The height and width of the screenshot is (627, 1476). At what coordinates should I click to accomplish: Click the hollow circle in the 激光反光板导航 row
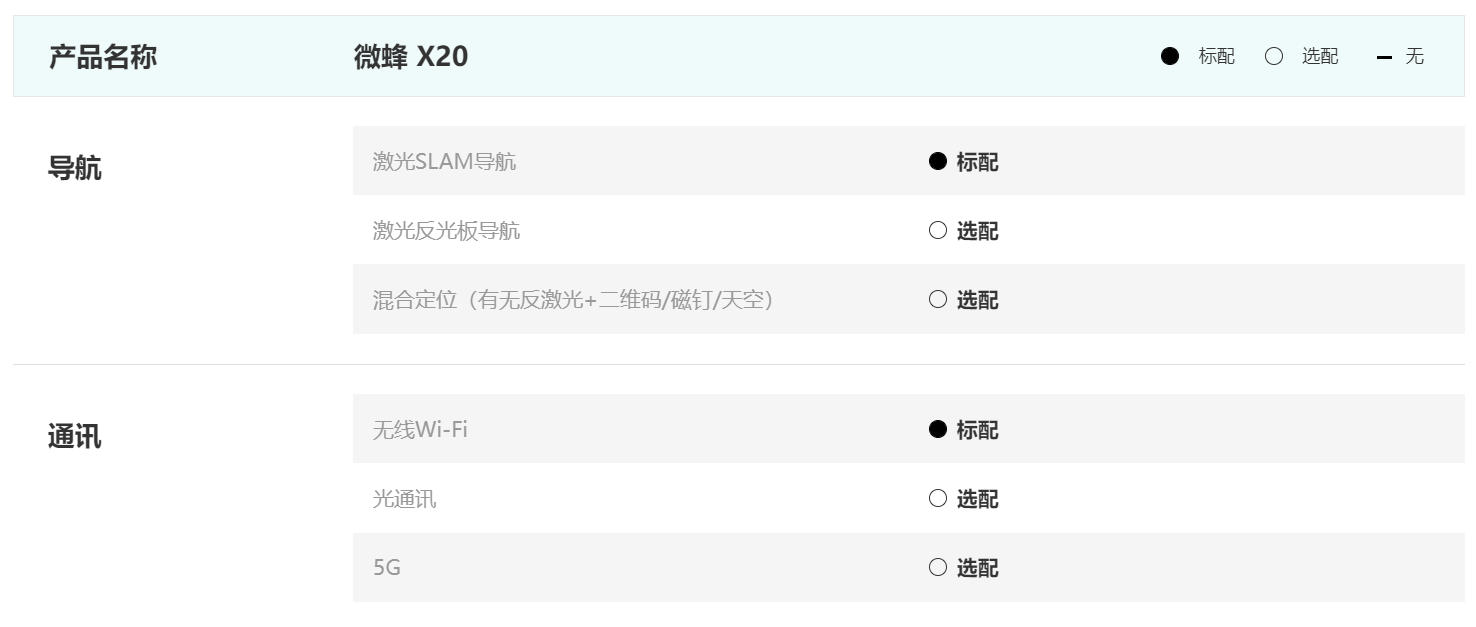(937, 231)
